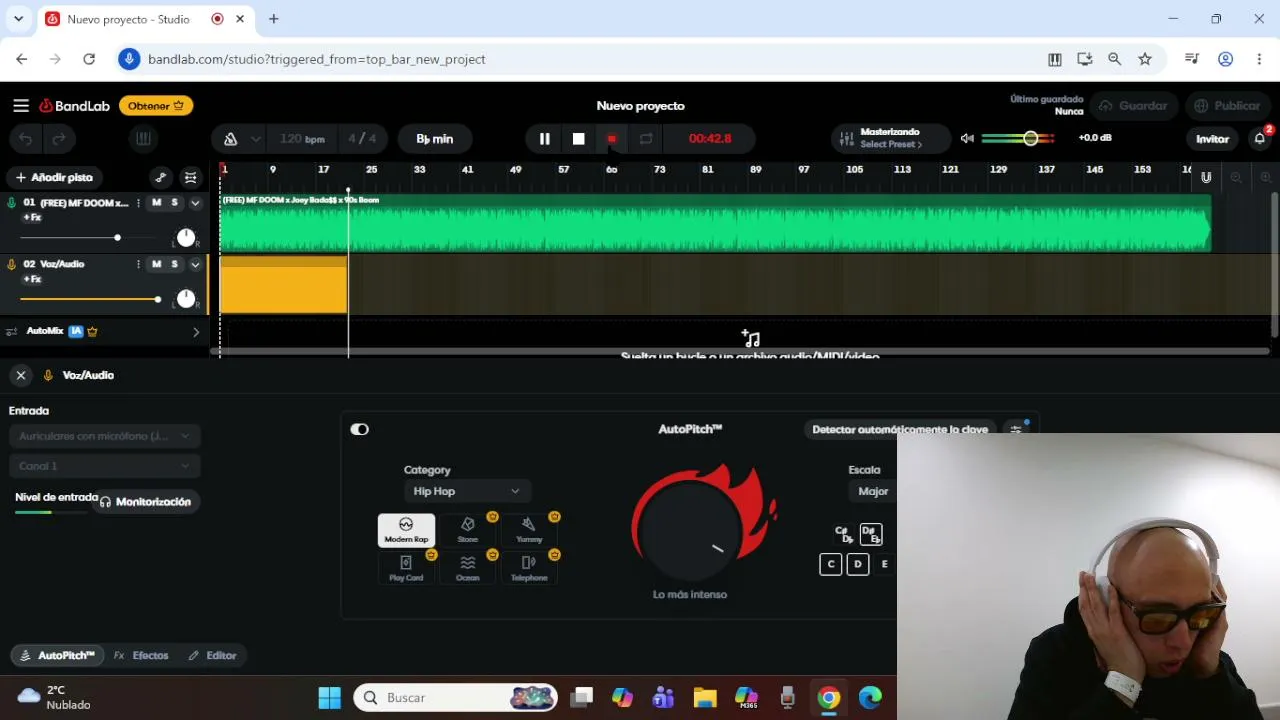Click Detectar automáticamente la clave
The image size is (1280, 720).
click(900, 429)
